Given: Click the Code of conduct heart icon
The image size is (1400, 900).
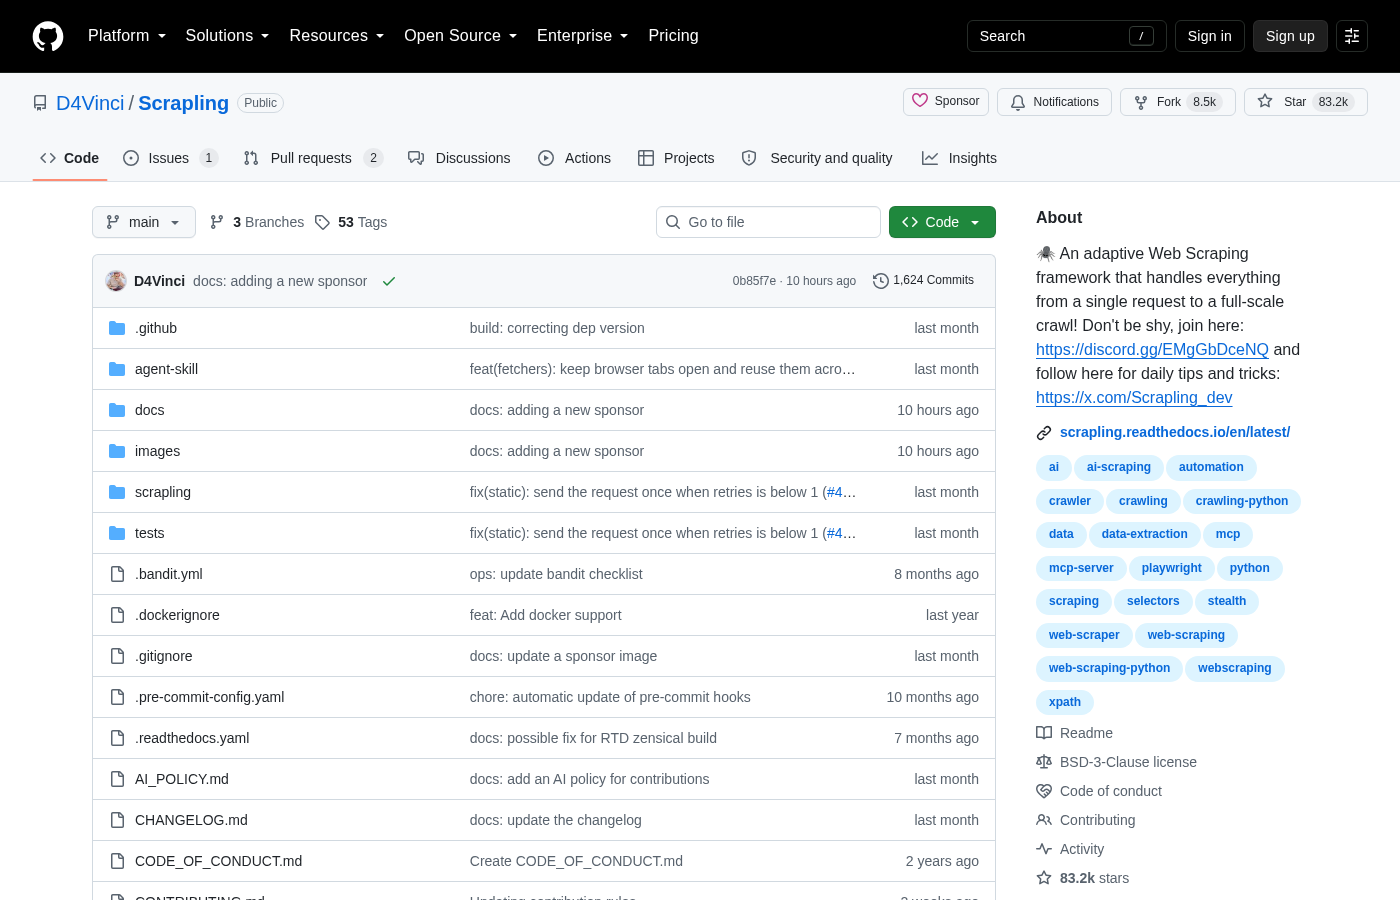Looking at the screenshot, I should tap(1044, 791).
